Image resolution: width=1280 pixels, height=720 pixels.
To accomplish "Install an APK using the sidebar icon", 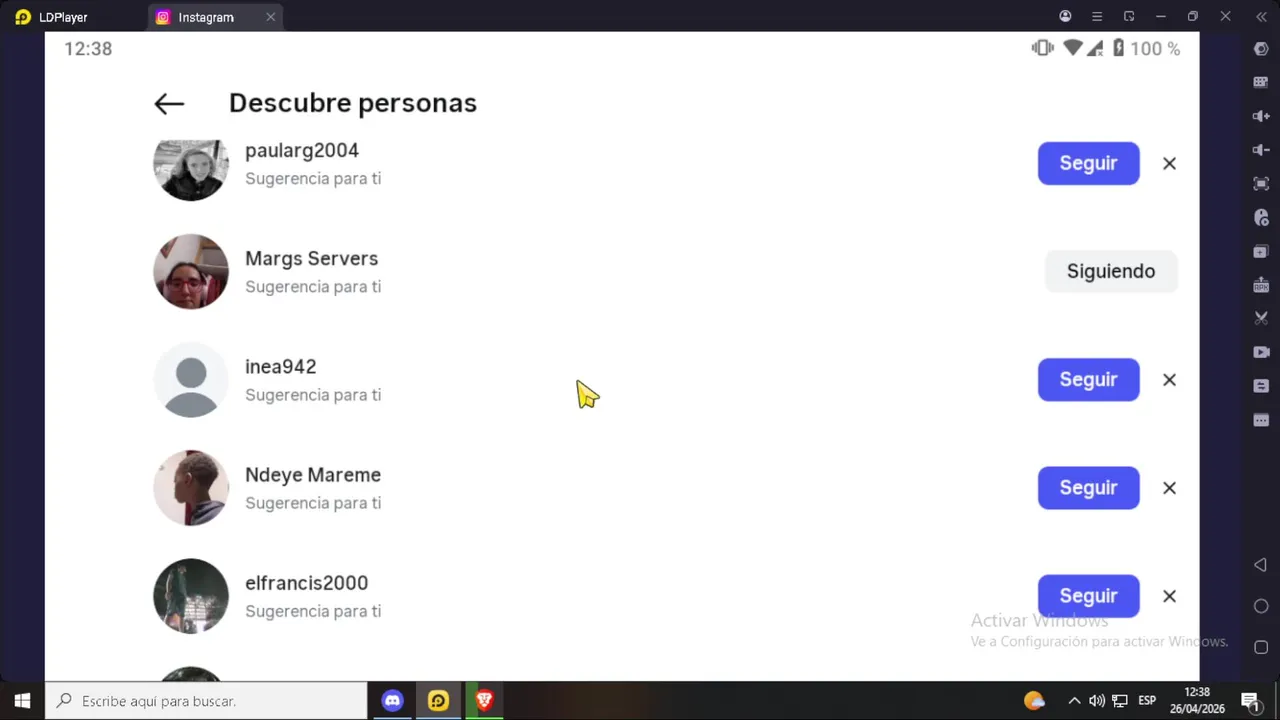I will (x=1261, y=285).
